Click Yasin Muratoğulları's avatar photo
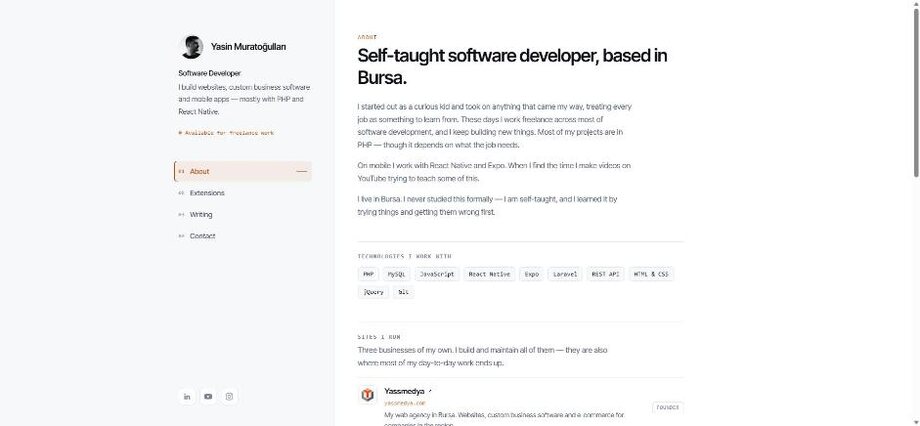Image resolution: width=920 pixels, height=426 pixels. [x=191, y=47]
